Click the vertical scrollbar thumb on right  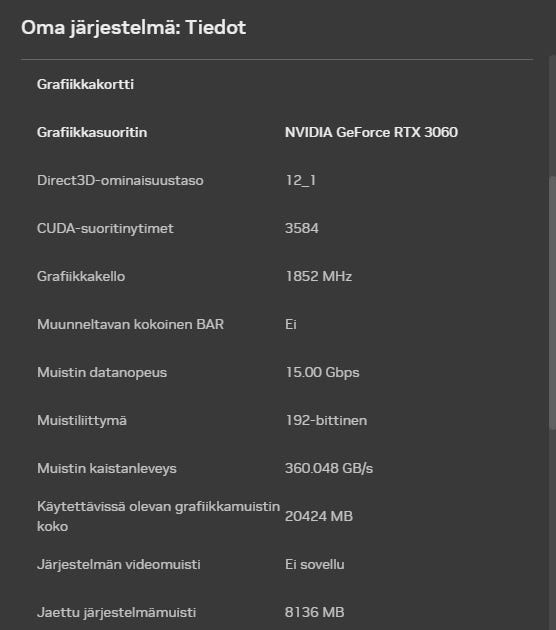pyautogui.click(x=552, y=303)
